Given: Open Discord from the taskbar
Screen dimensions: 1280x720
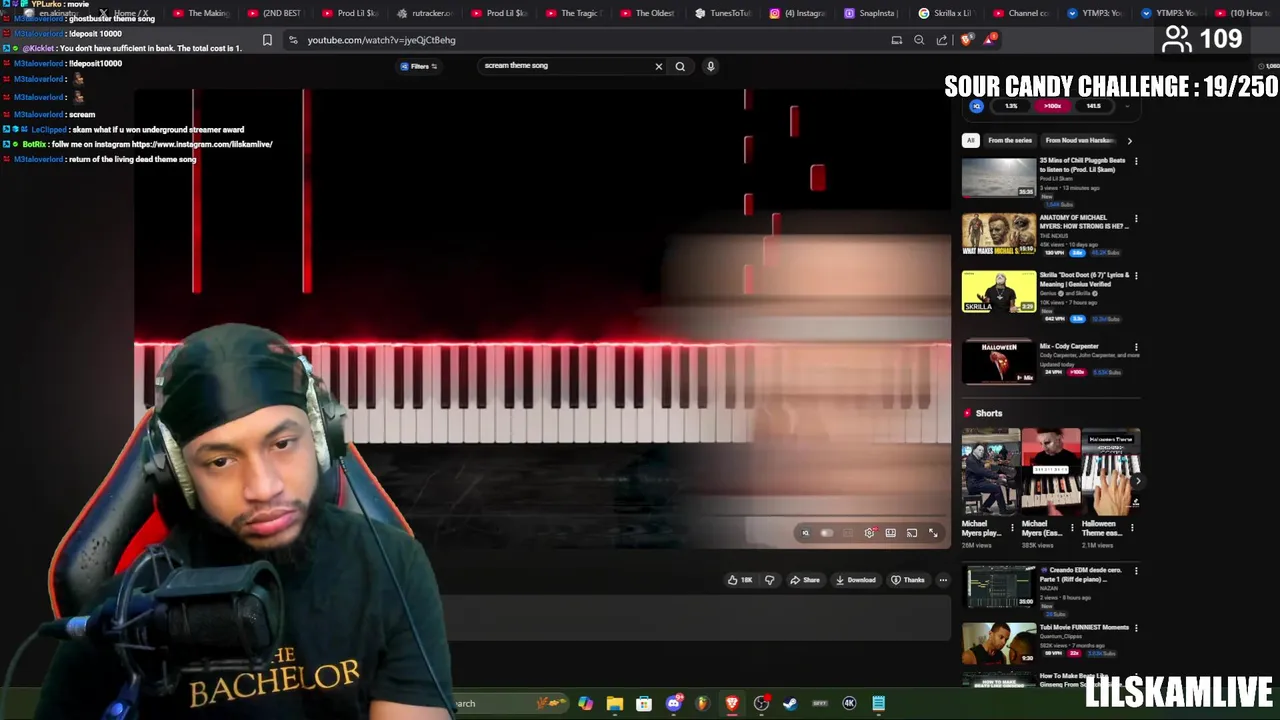Looking at the screenshot, I should click(x=673, y=703).
